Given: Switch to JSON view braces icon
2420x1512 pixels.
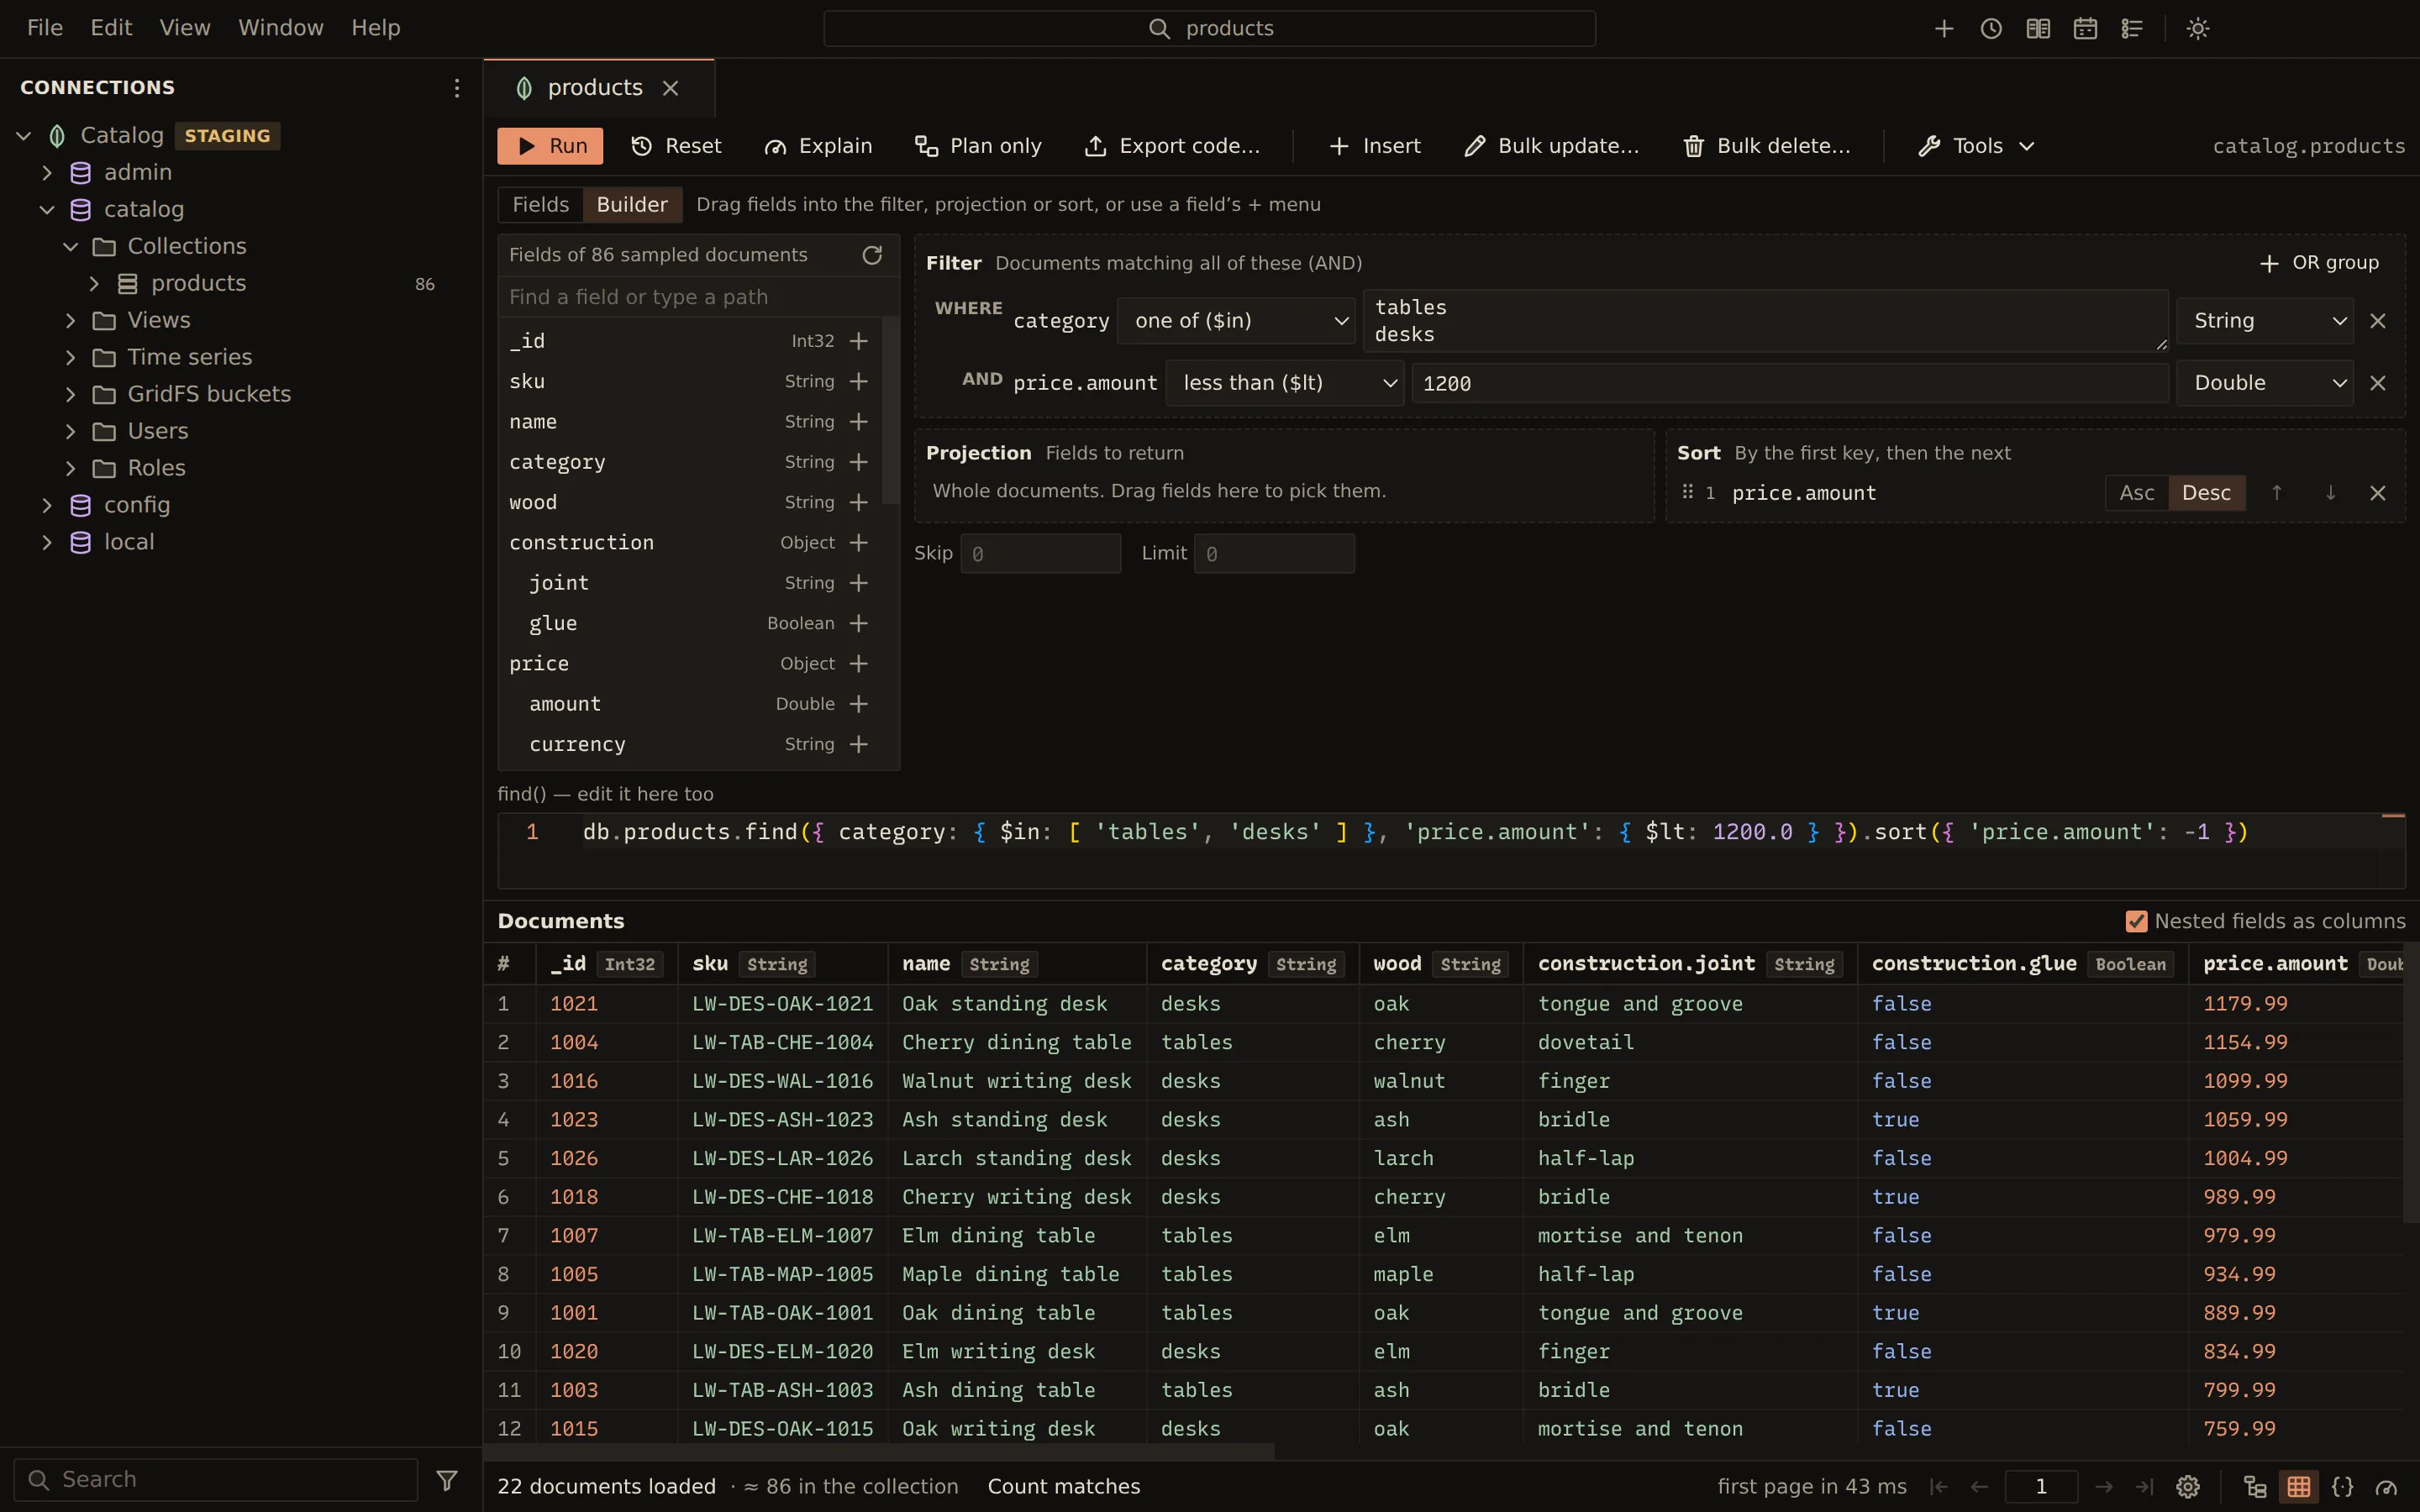Looking at the screenshot, I should pyautogui.click(x=2342, y=1487).
